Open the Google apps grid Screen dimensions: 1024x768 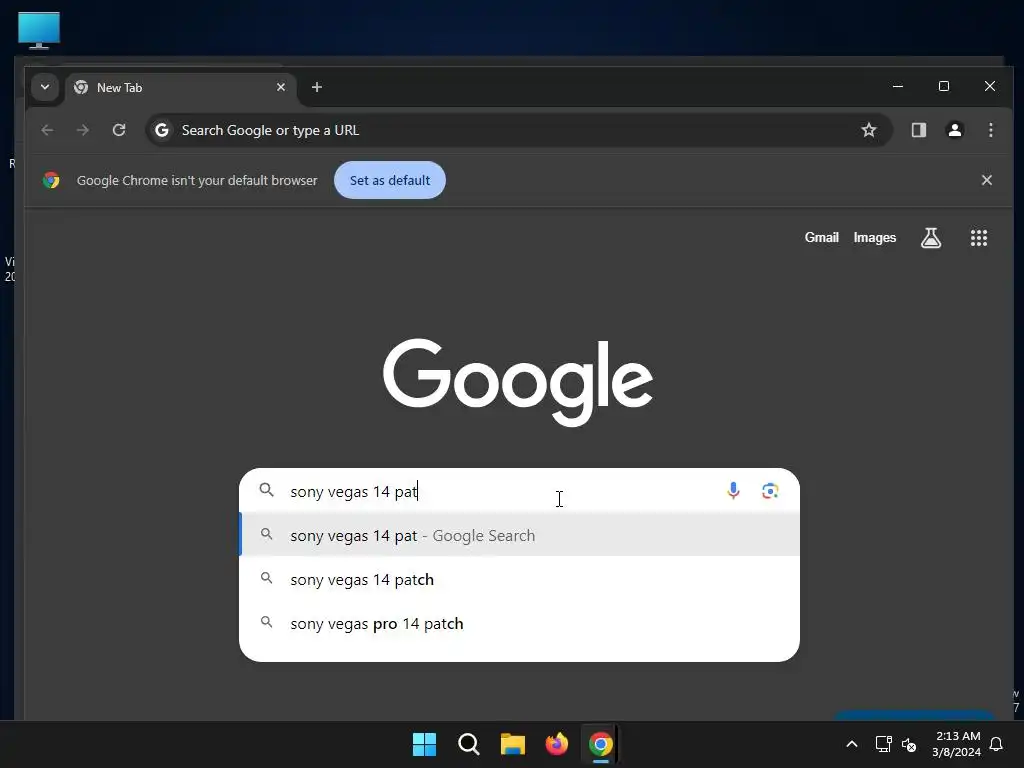pos(978,238)
